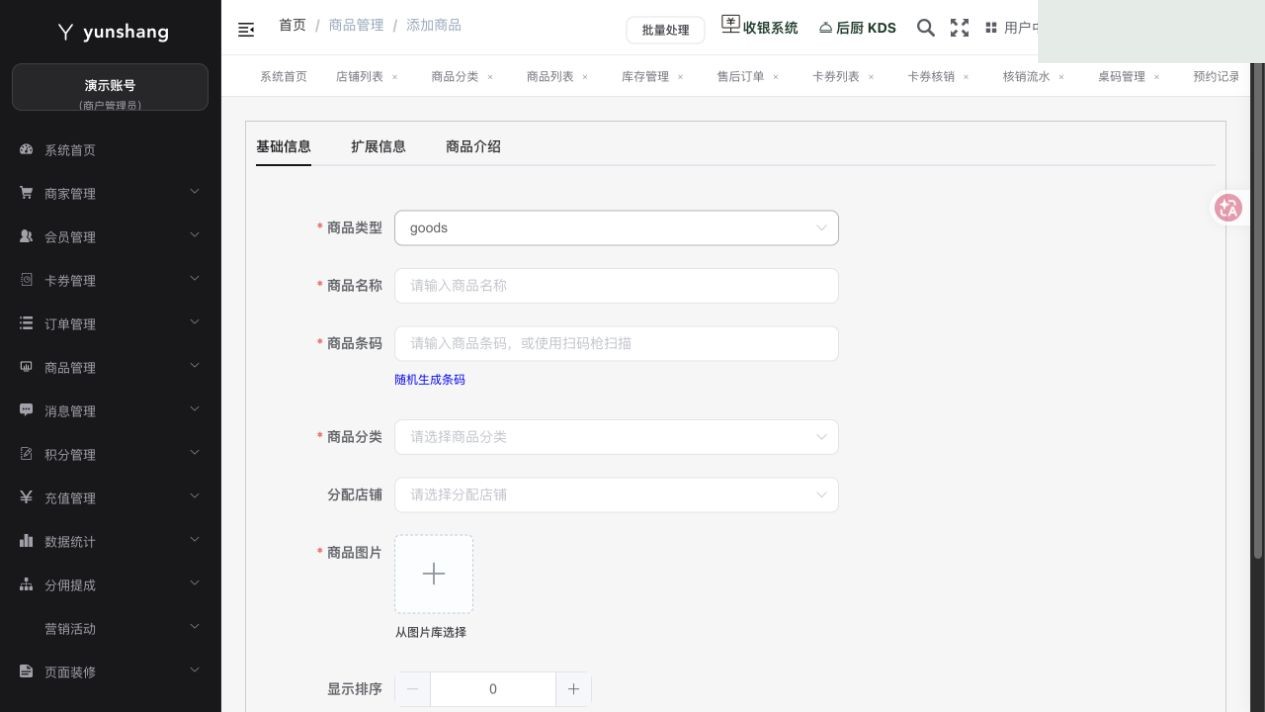The image size is (1265, 712).
Task: Close the 卡券列表 tab
Action: [871, 77]
